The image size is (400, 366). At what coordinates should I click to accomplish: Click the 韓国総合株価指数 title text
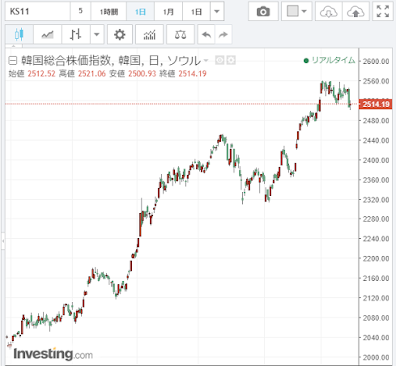point(66,61)
